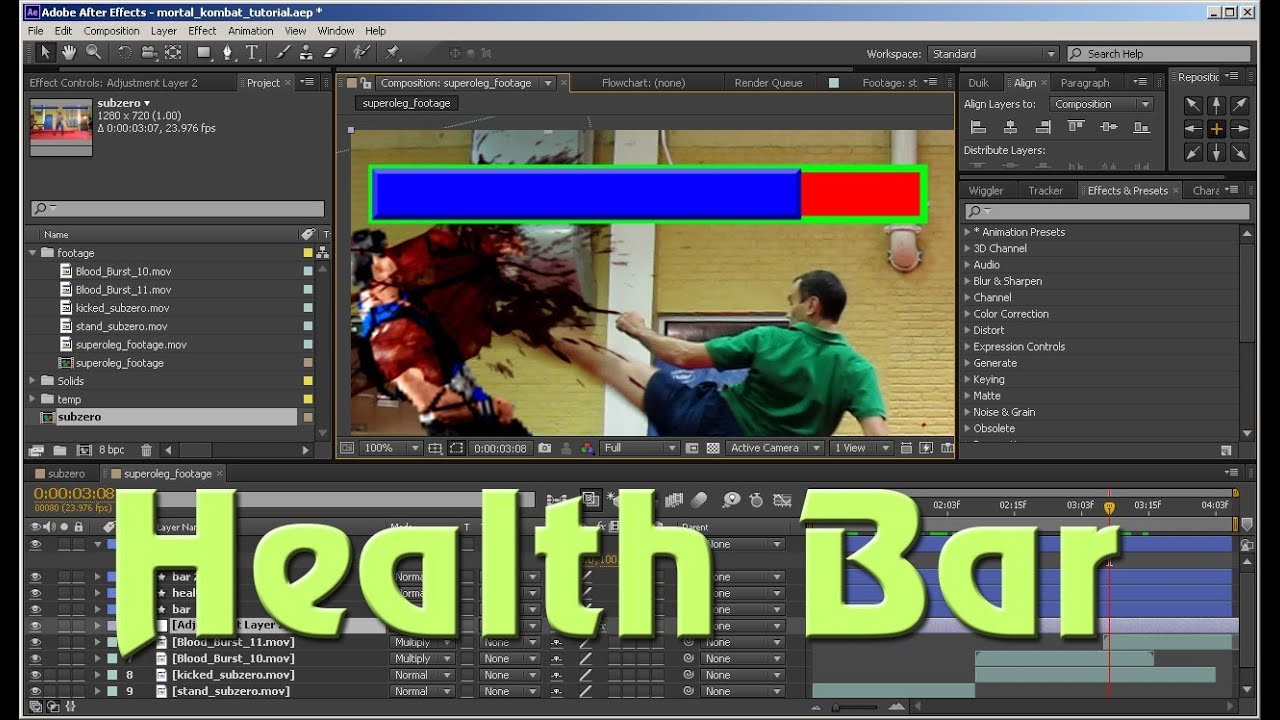Open resolution Full dropdown
This screenshot has height=720, width=1280.
coord(639,448)
